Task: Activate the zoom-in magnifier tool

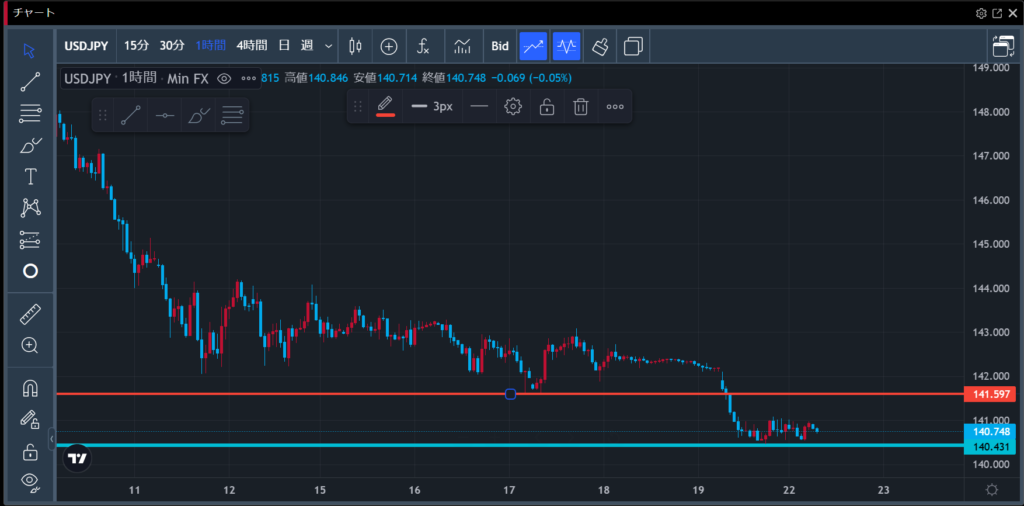Action: point(30,345)
